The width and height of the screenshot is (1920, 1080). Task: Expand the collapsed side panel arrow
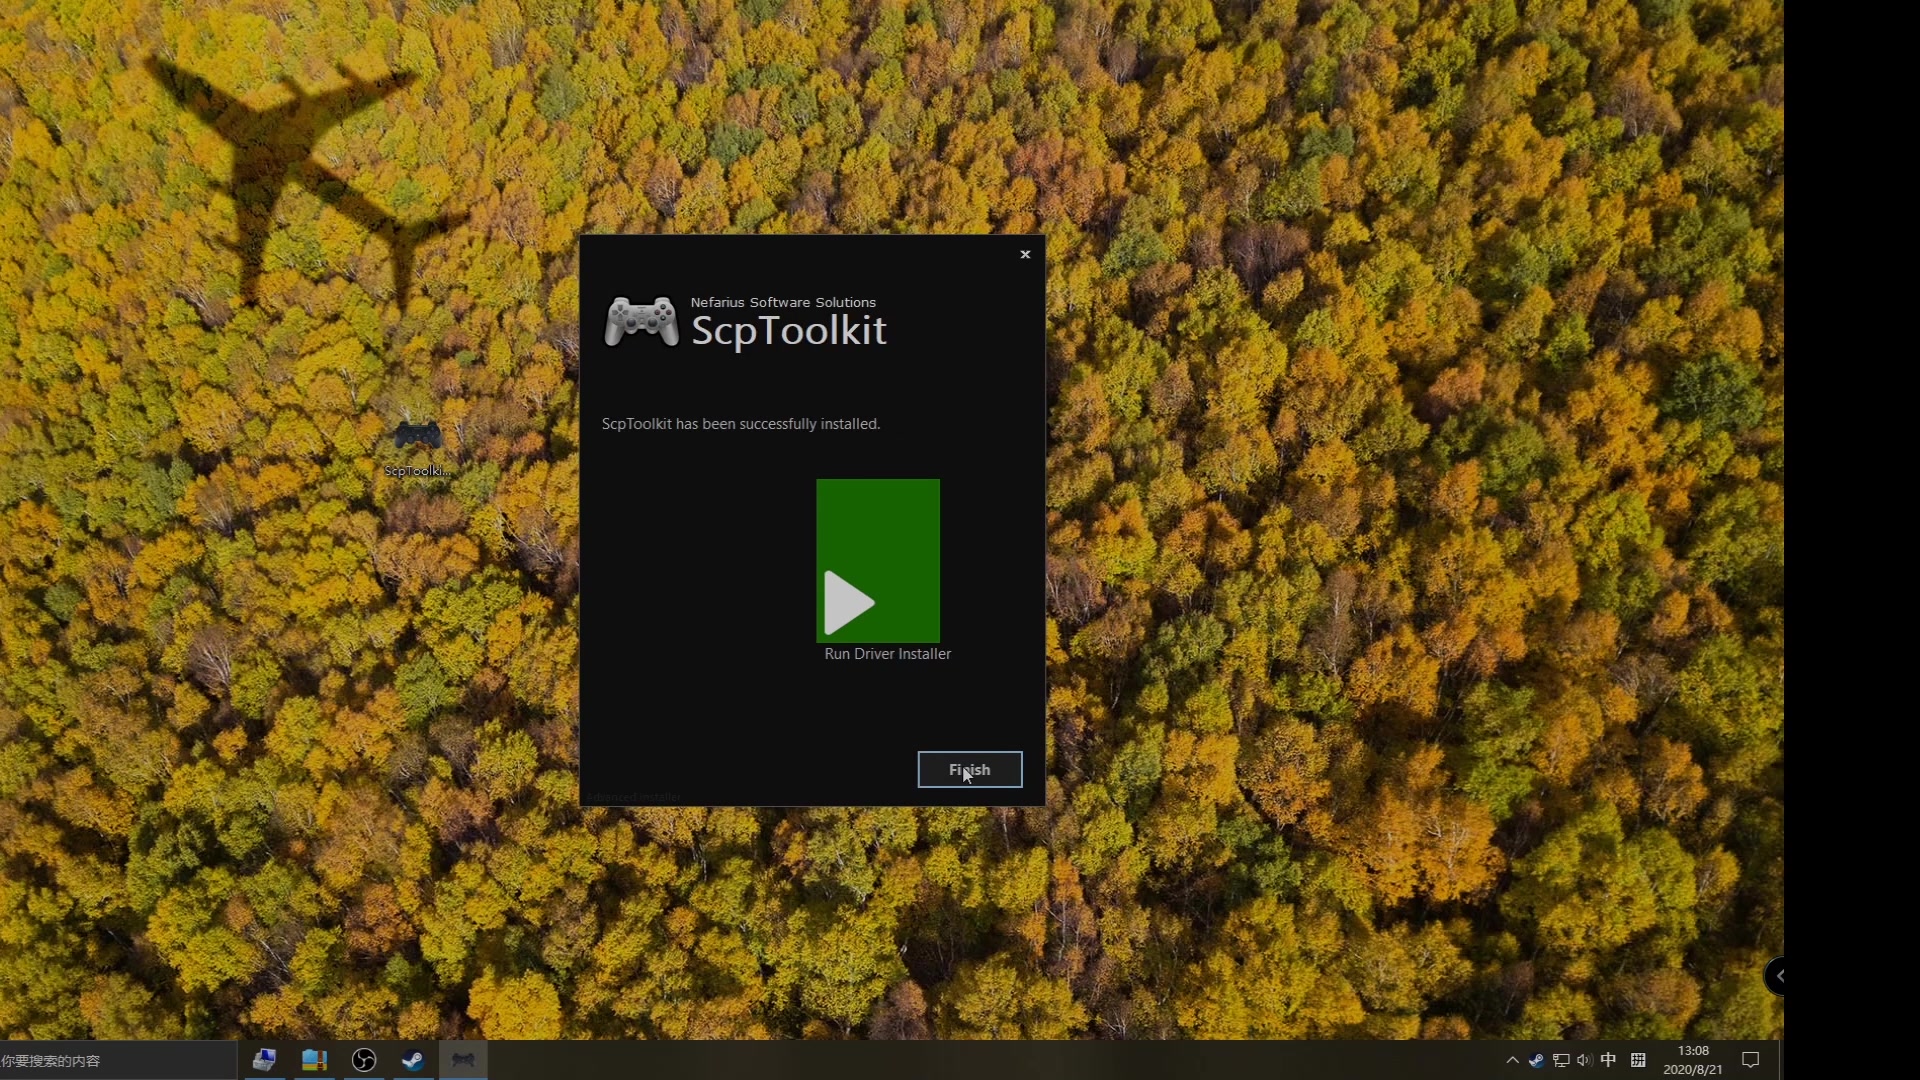[x=1777, y=976]
